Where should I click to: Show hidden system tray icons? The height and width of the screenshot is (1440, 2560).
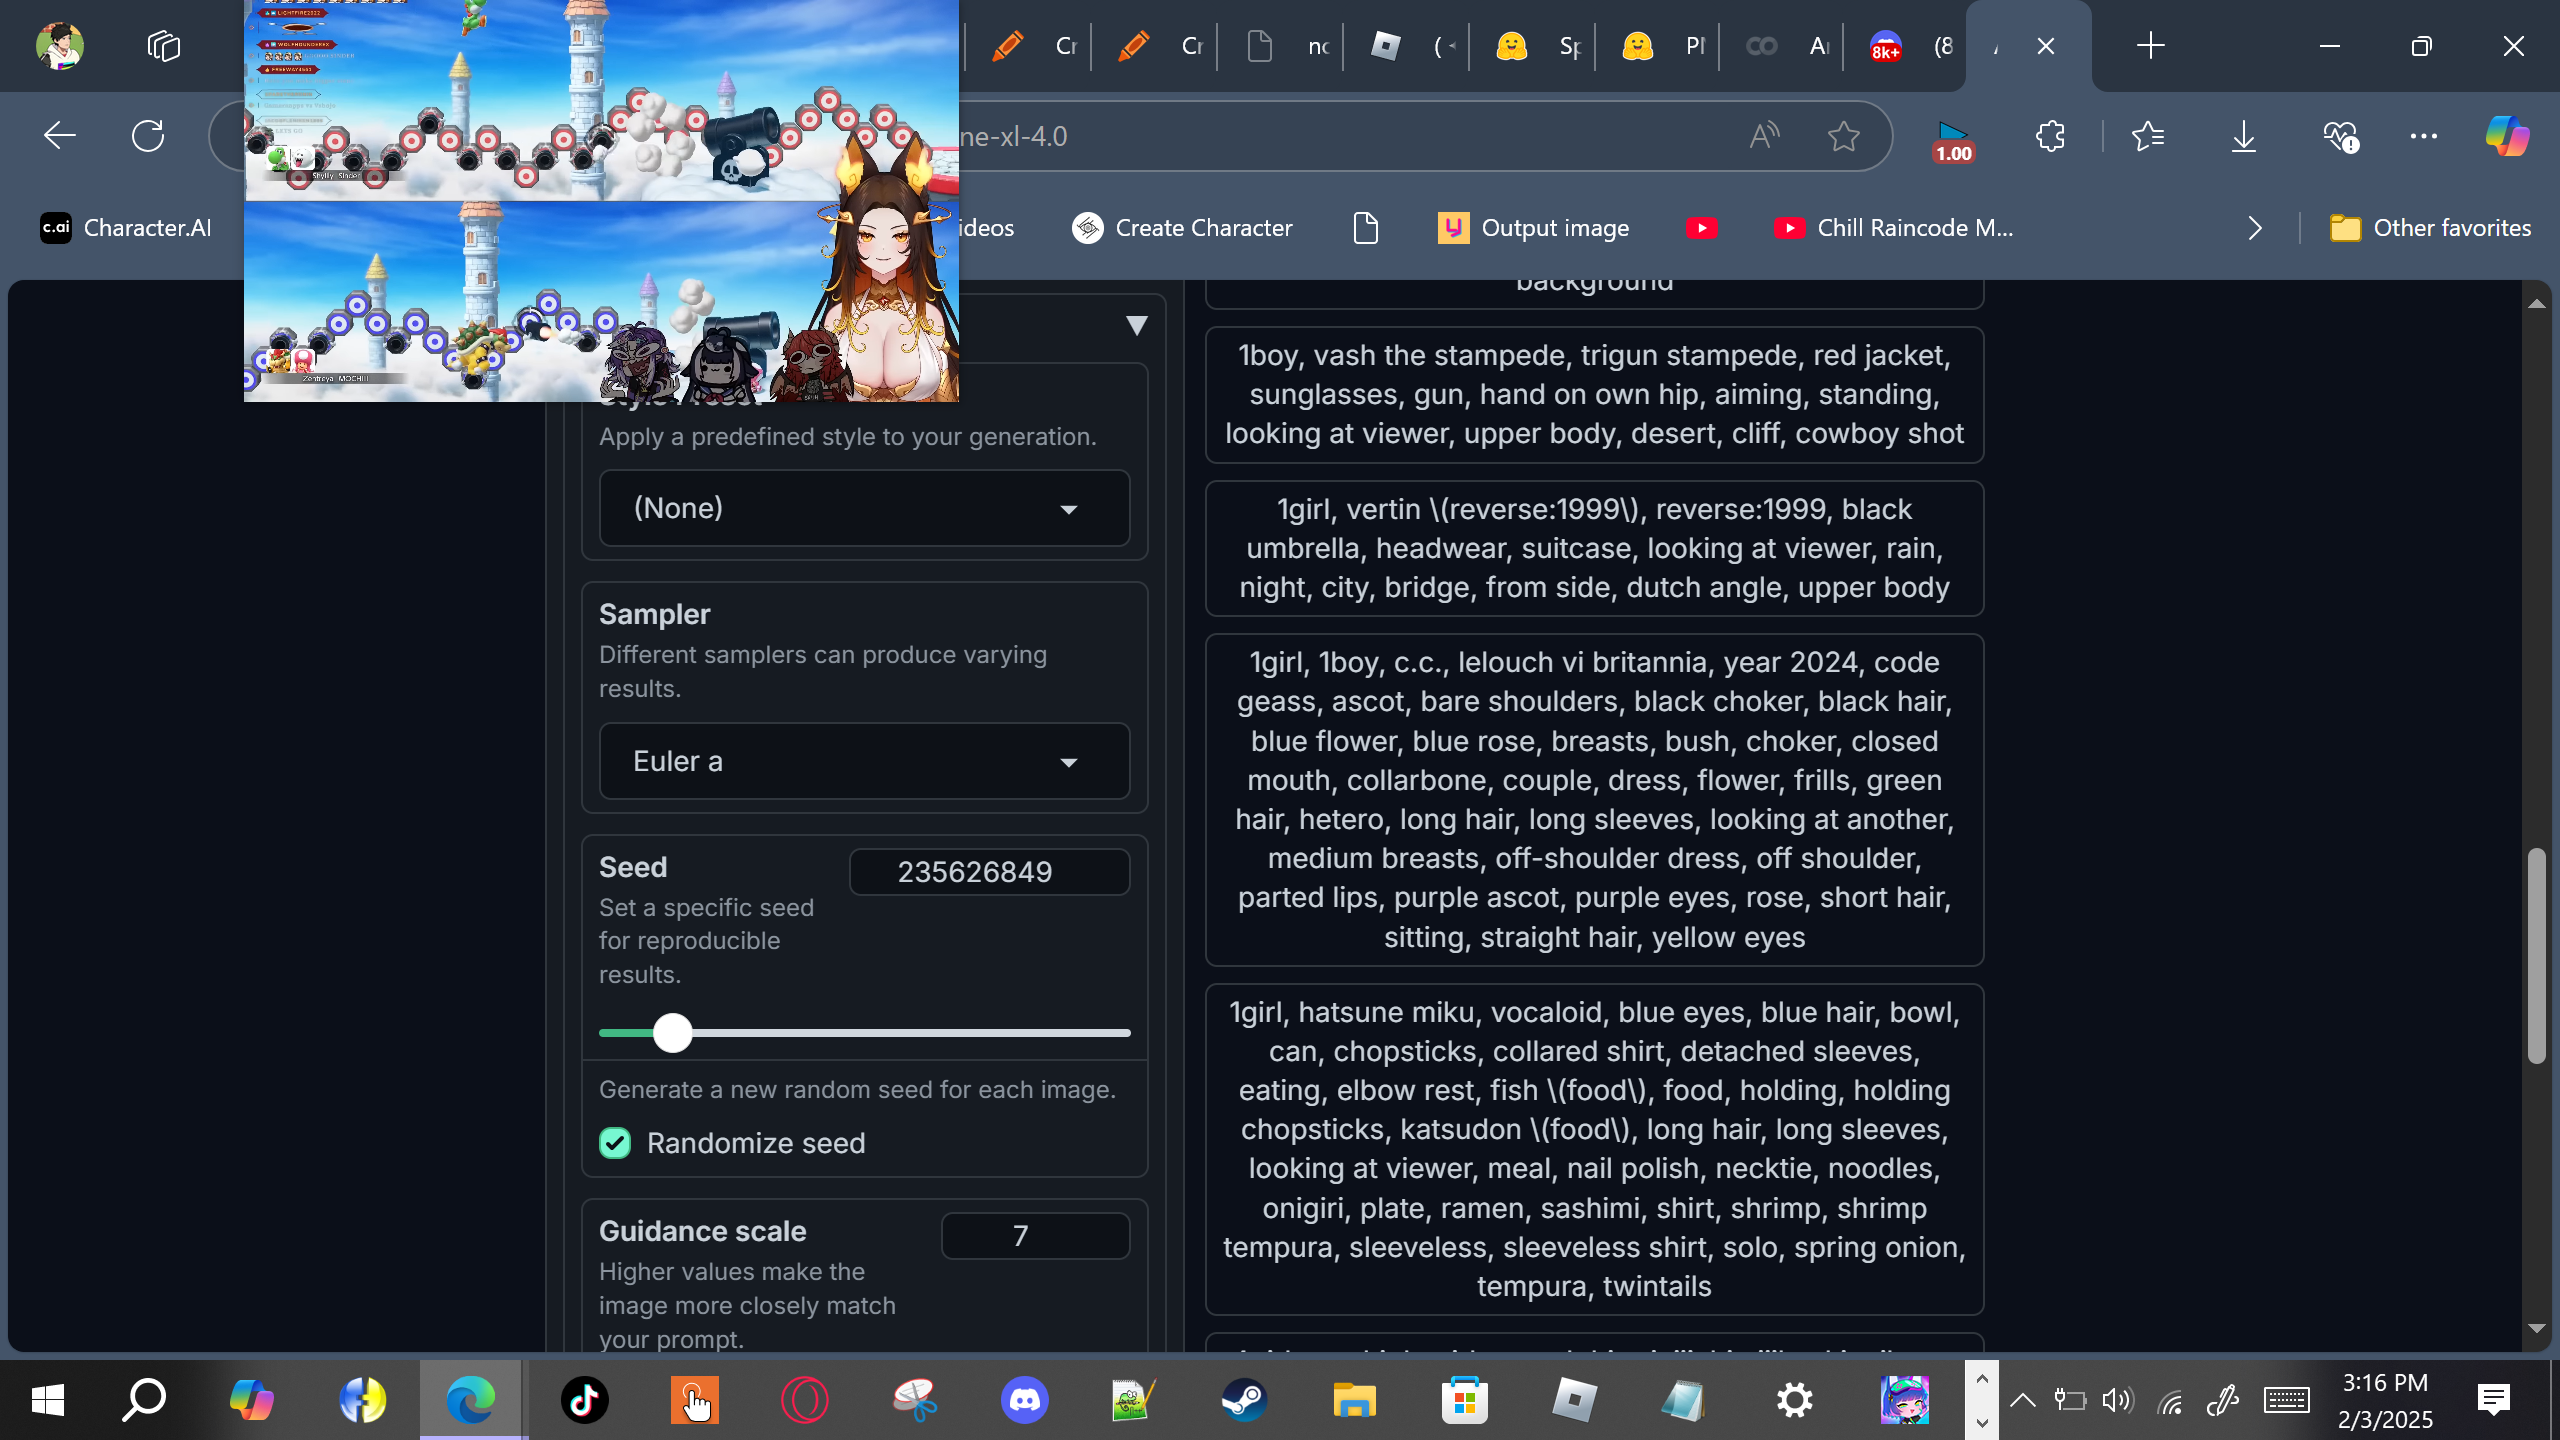click(2022, 1400)
